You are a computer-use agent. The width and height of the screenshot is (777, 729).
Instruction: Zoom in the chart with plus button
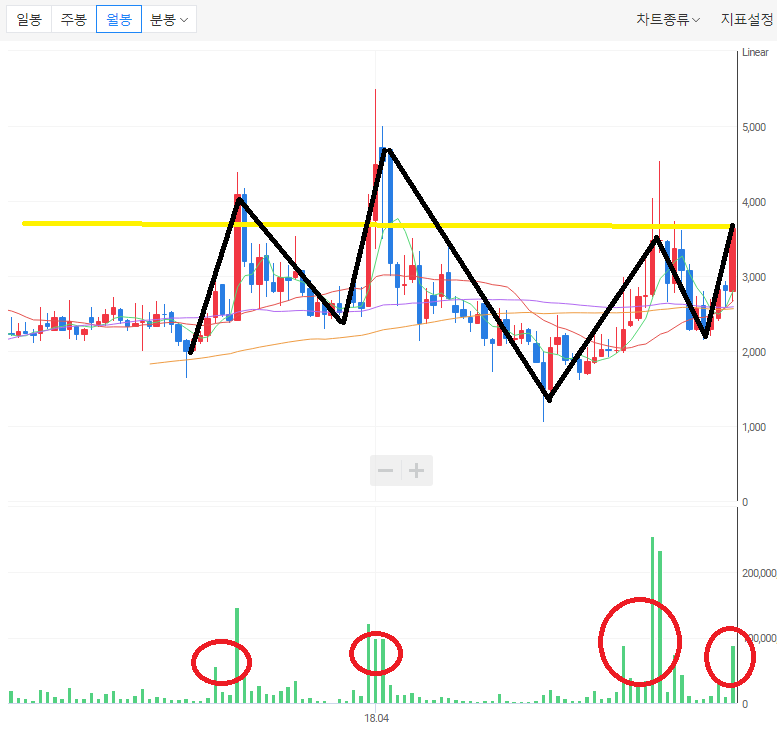(417, 470)
